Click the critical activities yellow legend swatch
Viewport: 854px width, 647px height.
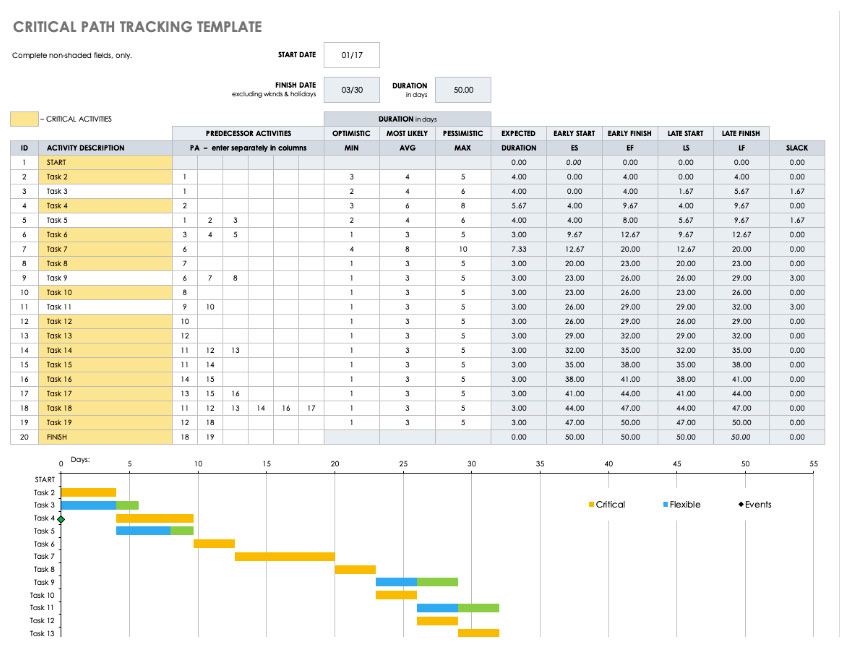click(x=24, y=119)
